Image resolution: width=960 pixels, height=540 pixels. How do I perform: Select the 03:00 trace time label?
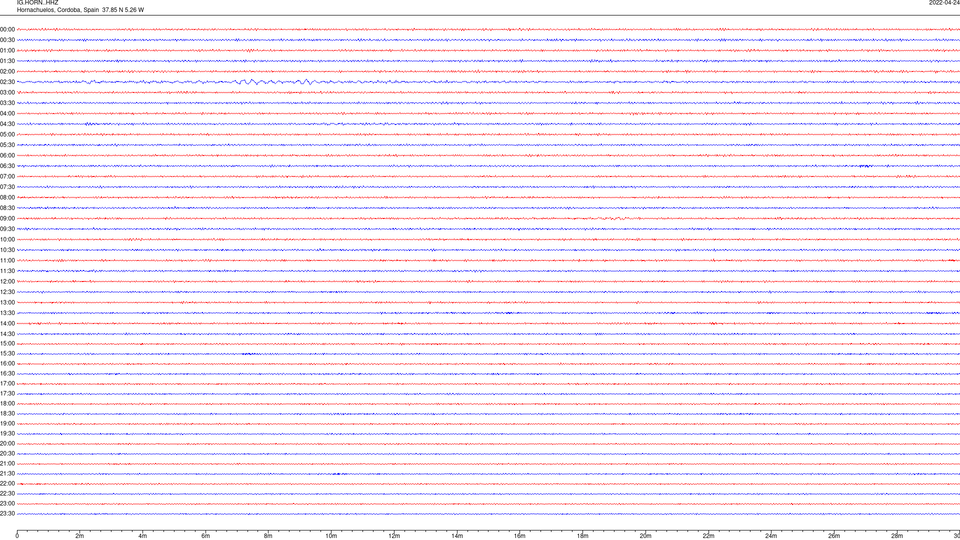7,92
